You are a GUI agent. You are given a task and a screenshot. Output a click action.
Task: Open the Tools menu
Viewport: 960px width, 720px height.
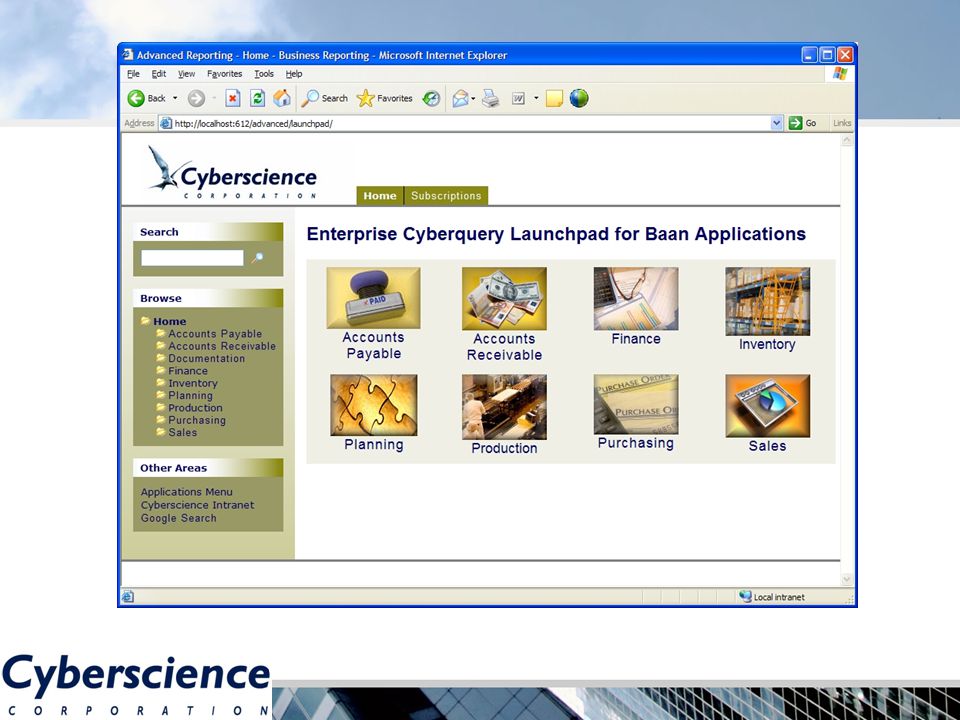pyautogui.click(x=264, y=73)
